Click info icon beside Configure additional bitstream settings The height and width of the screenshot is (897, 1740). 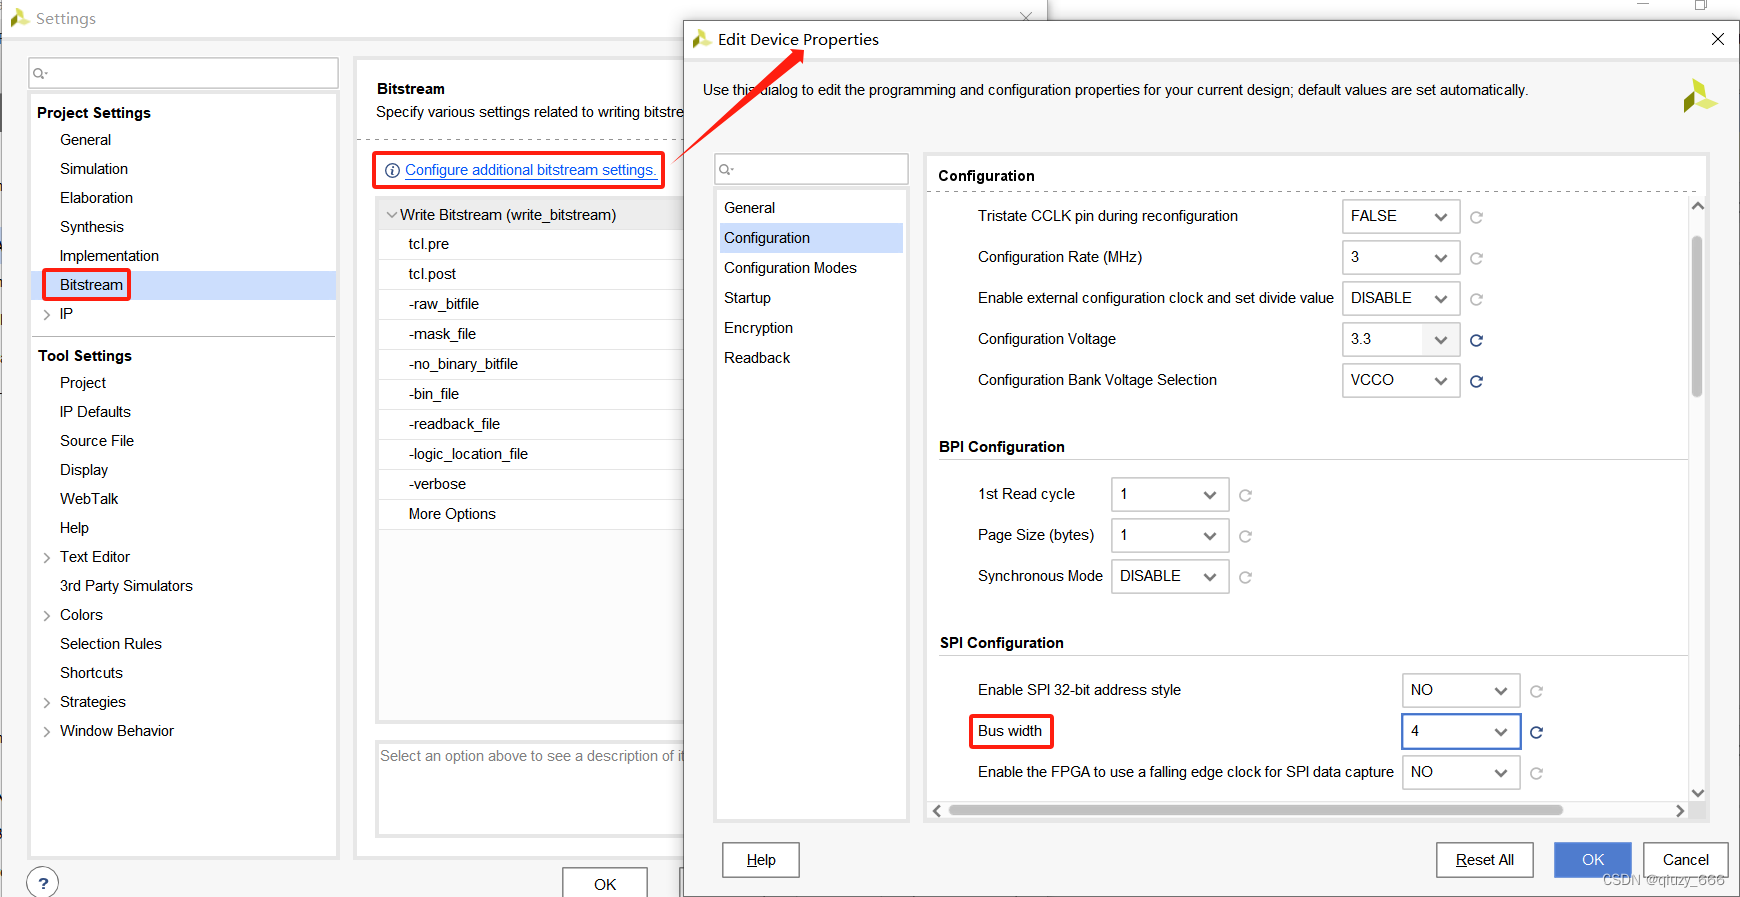click(x=392, y=171)
